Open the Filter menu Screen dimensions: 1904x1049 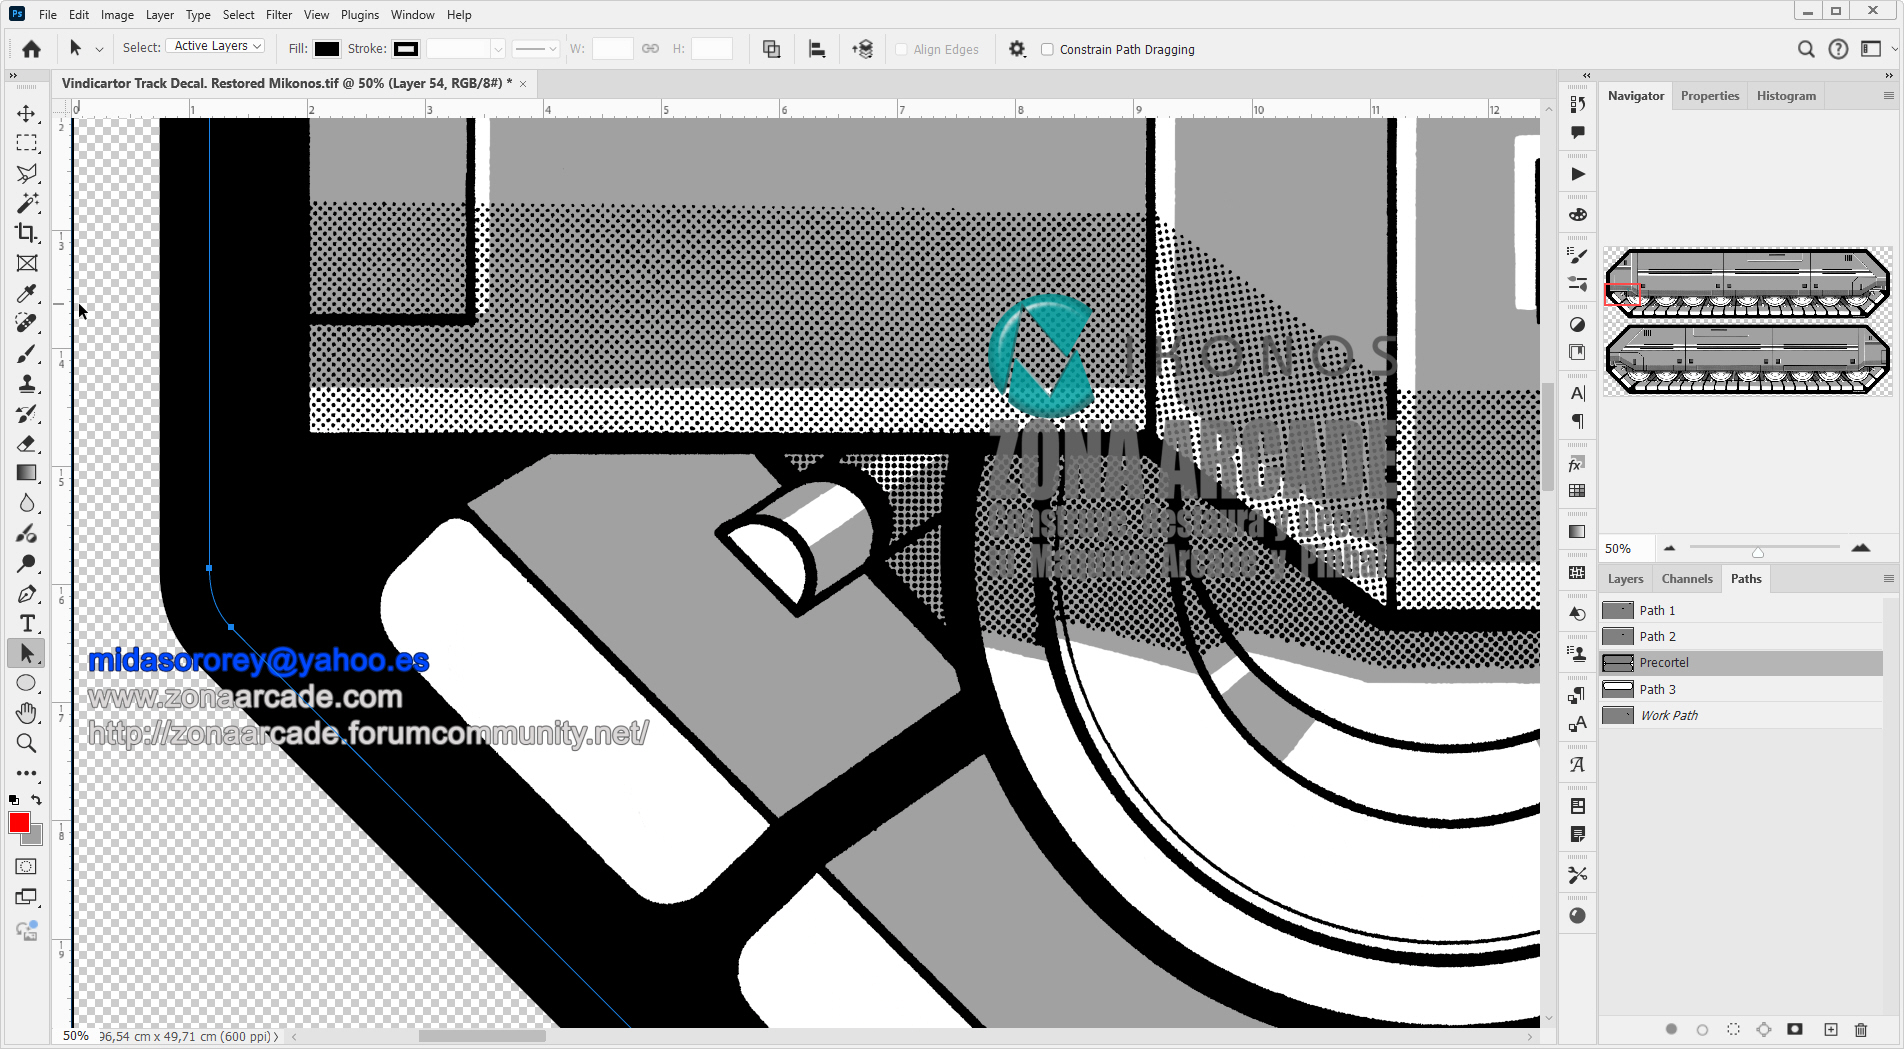(279, 15)
